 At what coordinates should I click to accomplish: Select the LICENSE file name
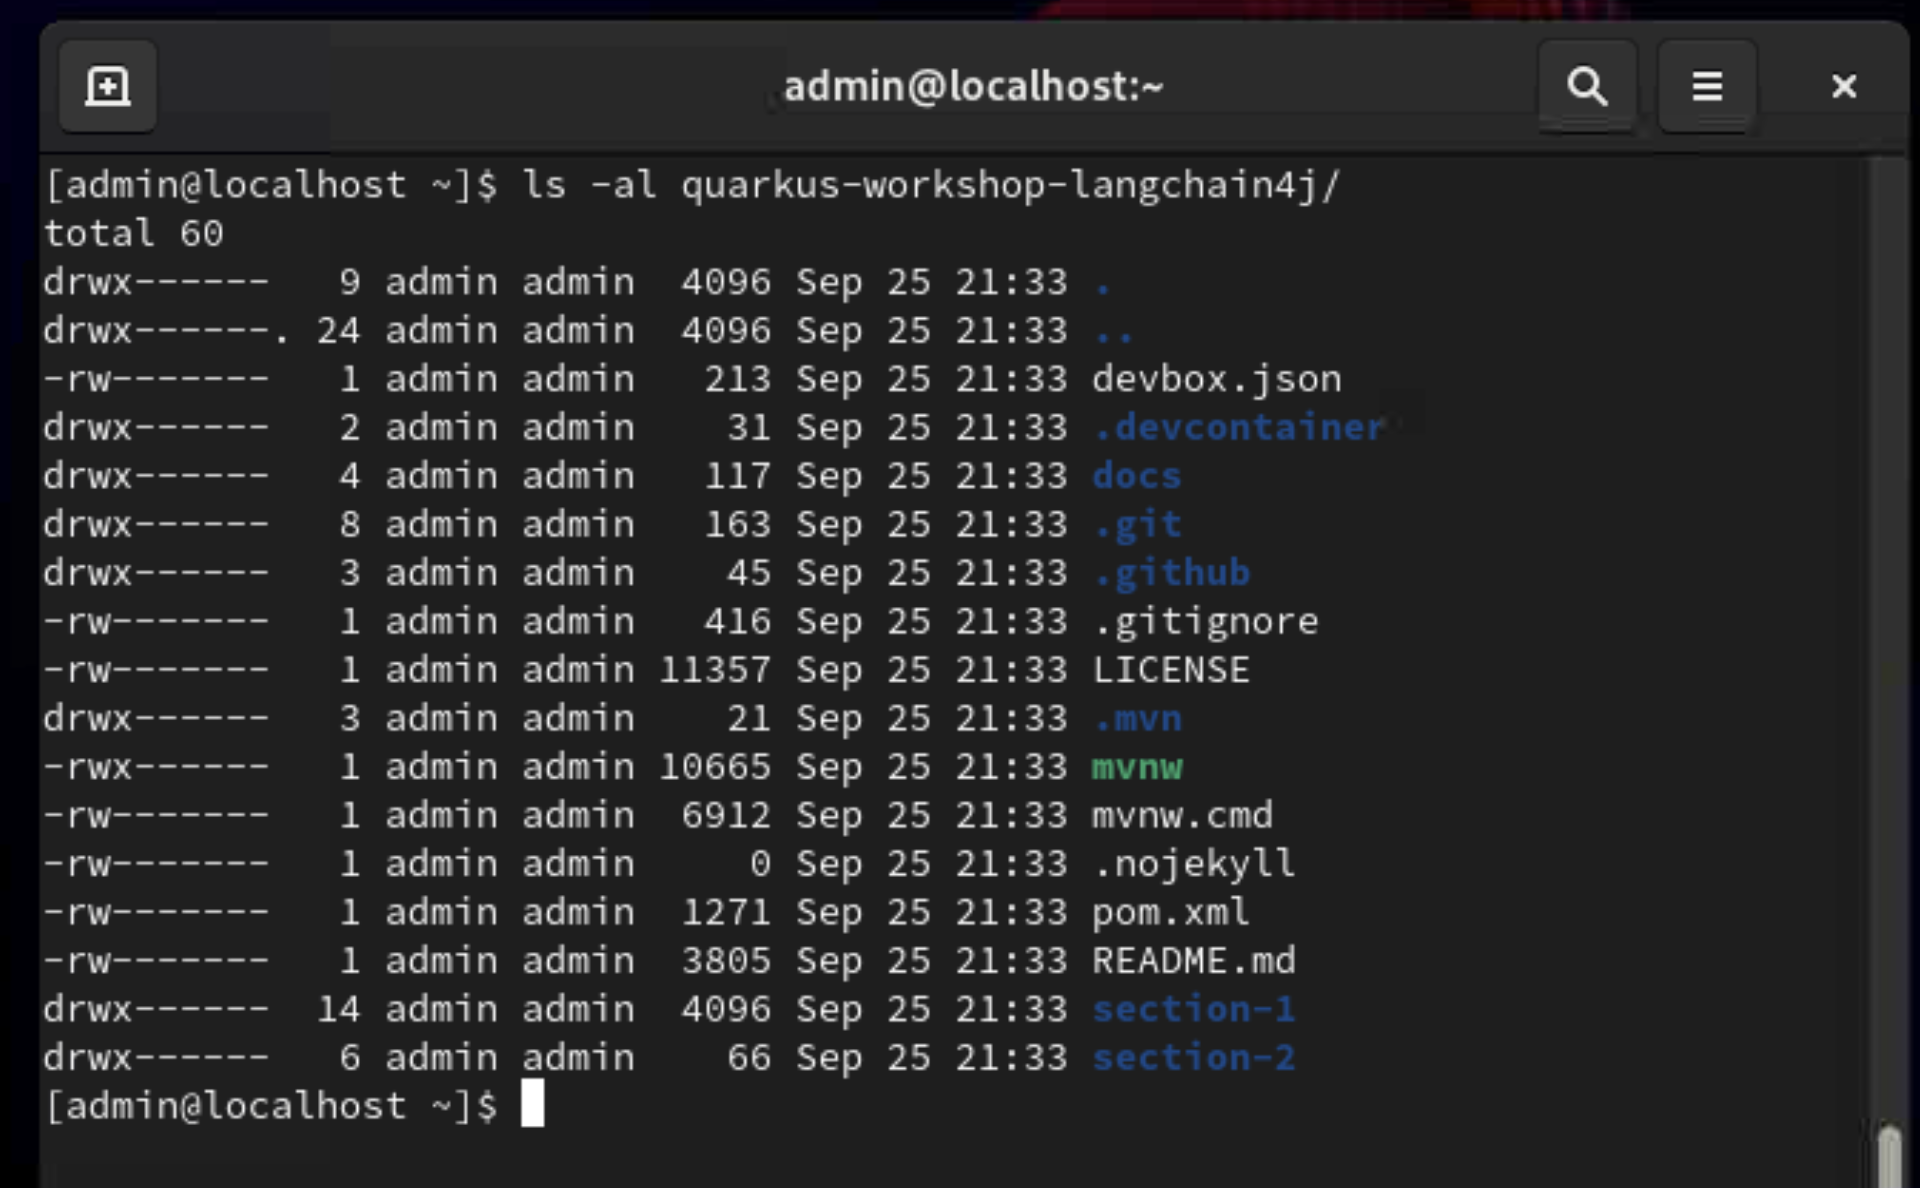click(1170, 670)
